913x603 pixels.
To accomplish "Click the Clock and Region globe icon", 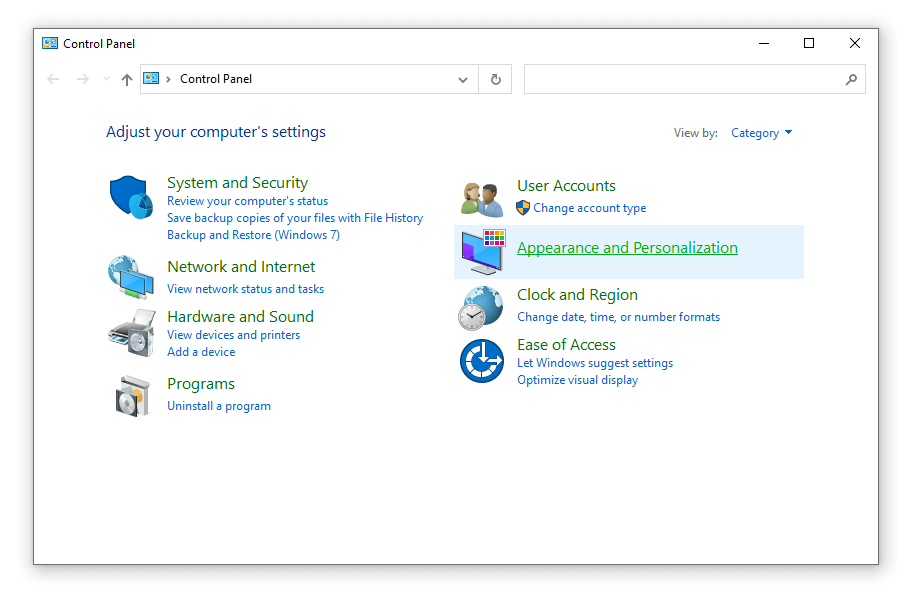I will tap(481, 308).
